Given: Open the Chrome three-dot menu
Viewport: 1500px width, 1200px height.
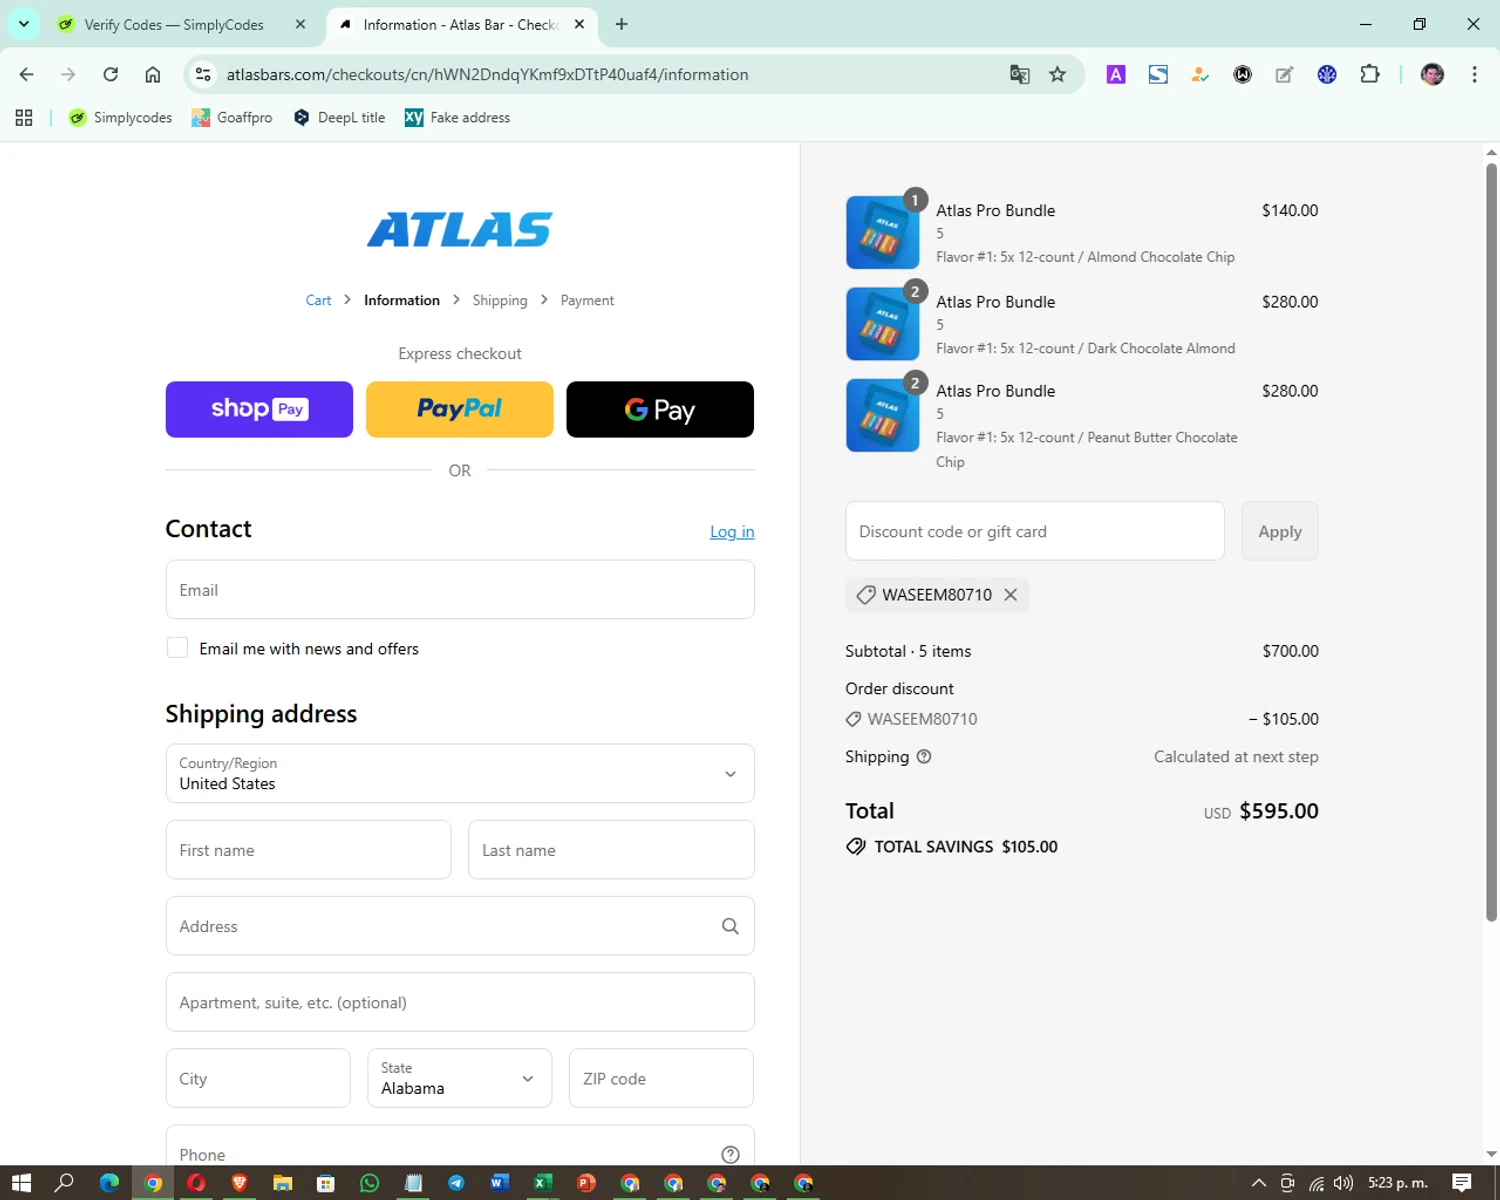Looking at the screenshot, I should [1474, 74].
